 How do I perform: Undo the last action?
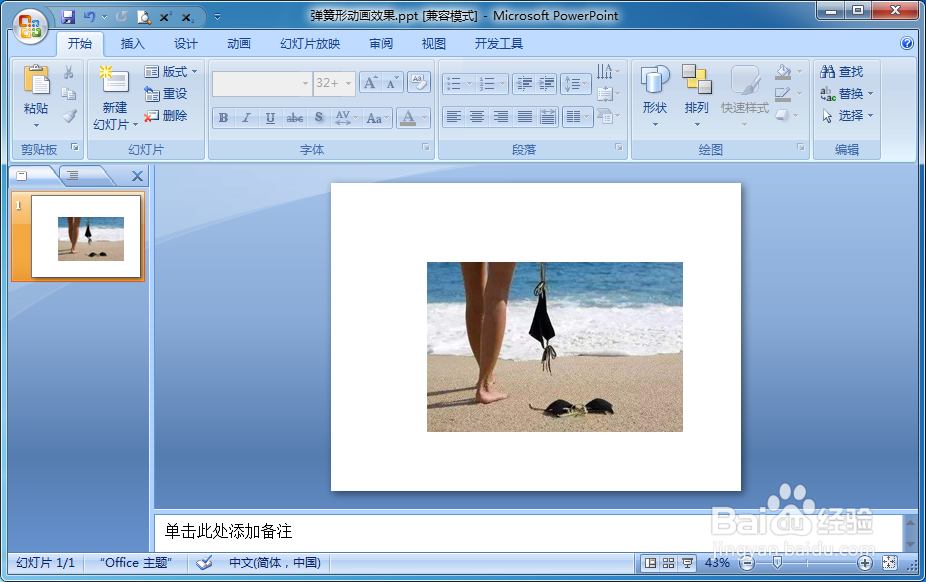coord(89,17)
